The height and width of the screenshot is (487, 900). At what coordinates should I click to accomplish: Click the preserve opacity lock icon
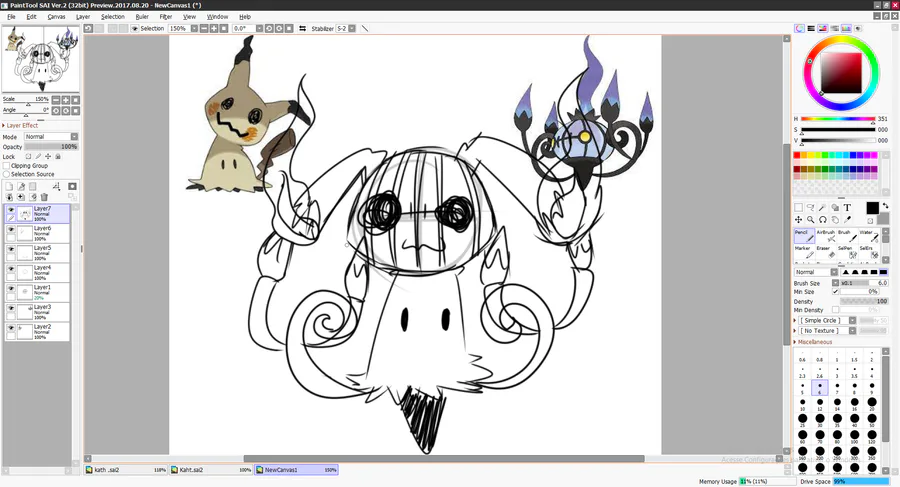28,156
